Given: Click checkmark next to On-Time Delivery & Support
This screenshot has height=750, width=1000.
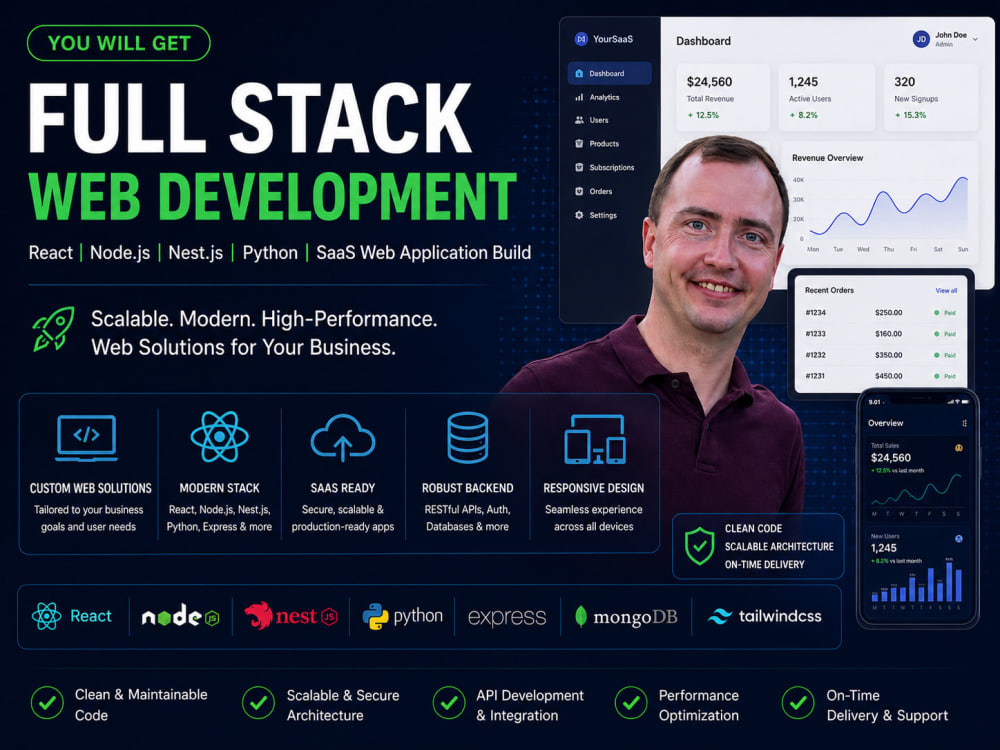Looking at the screenshot, I should click(798, 703).
